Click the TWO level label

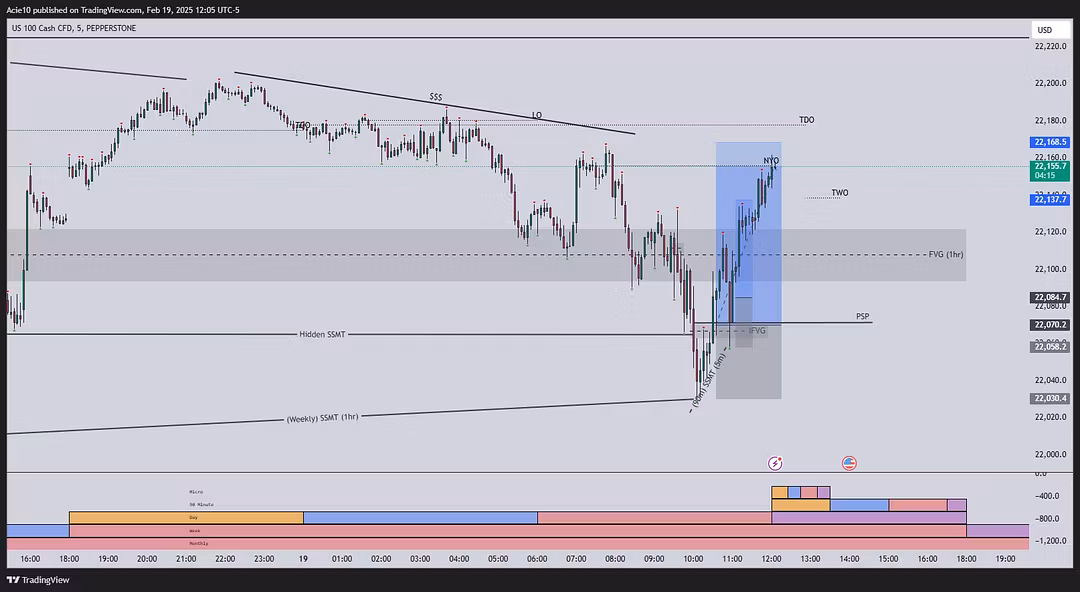839,193
